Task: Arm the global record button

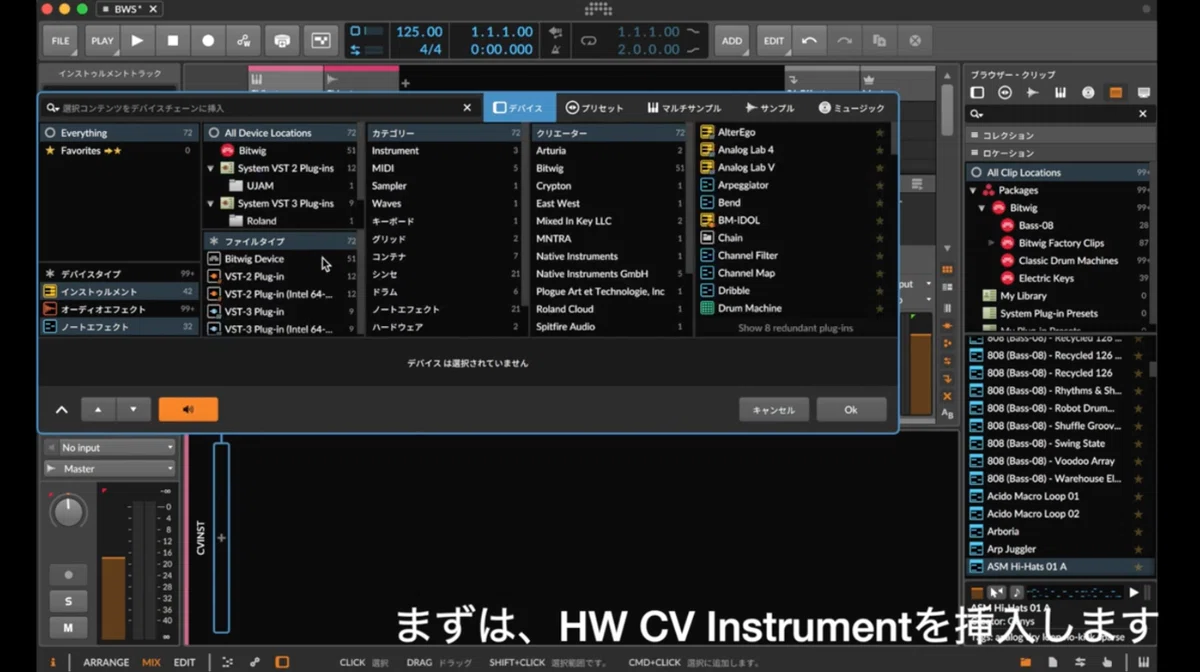Action: click(x=208, y=41)
